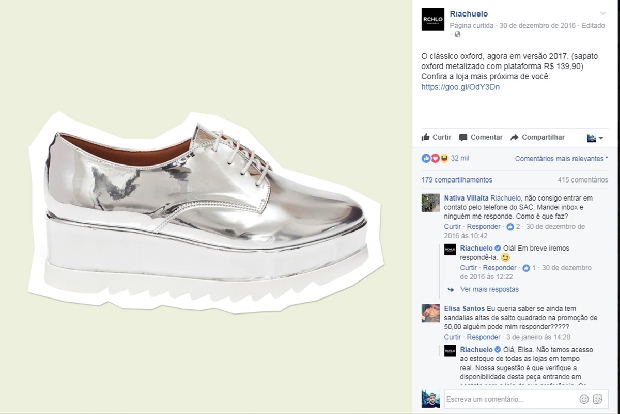620x414 pixels.
Task: Click the Compartilhar arrow icon
Action: (514, 138)
